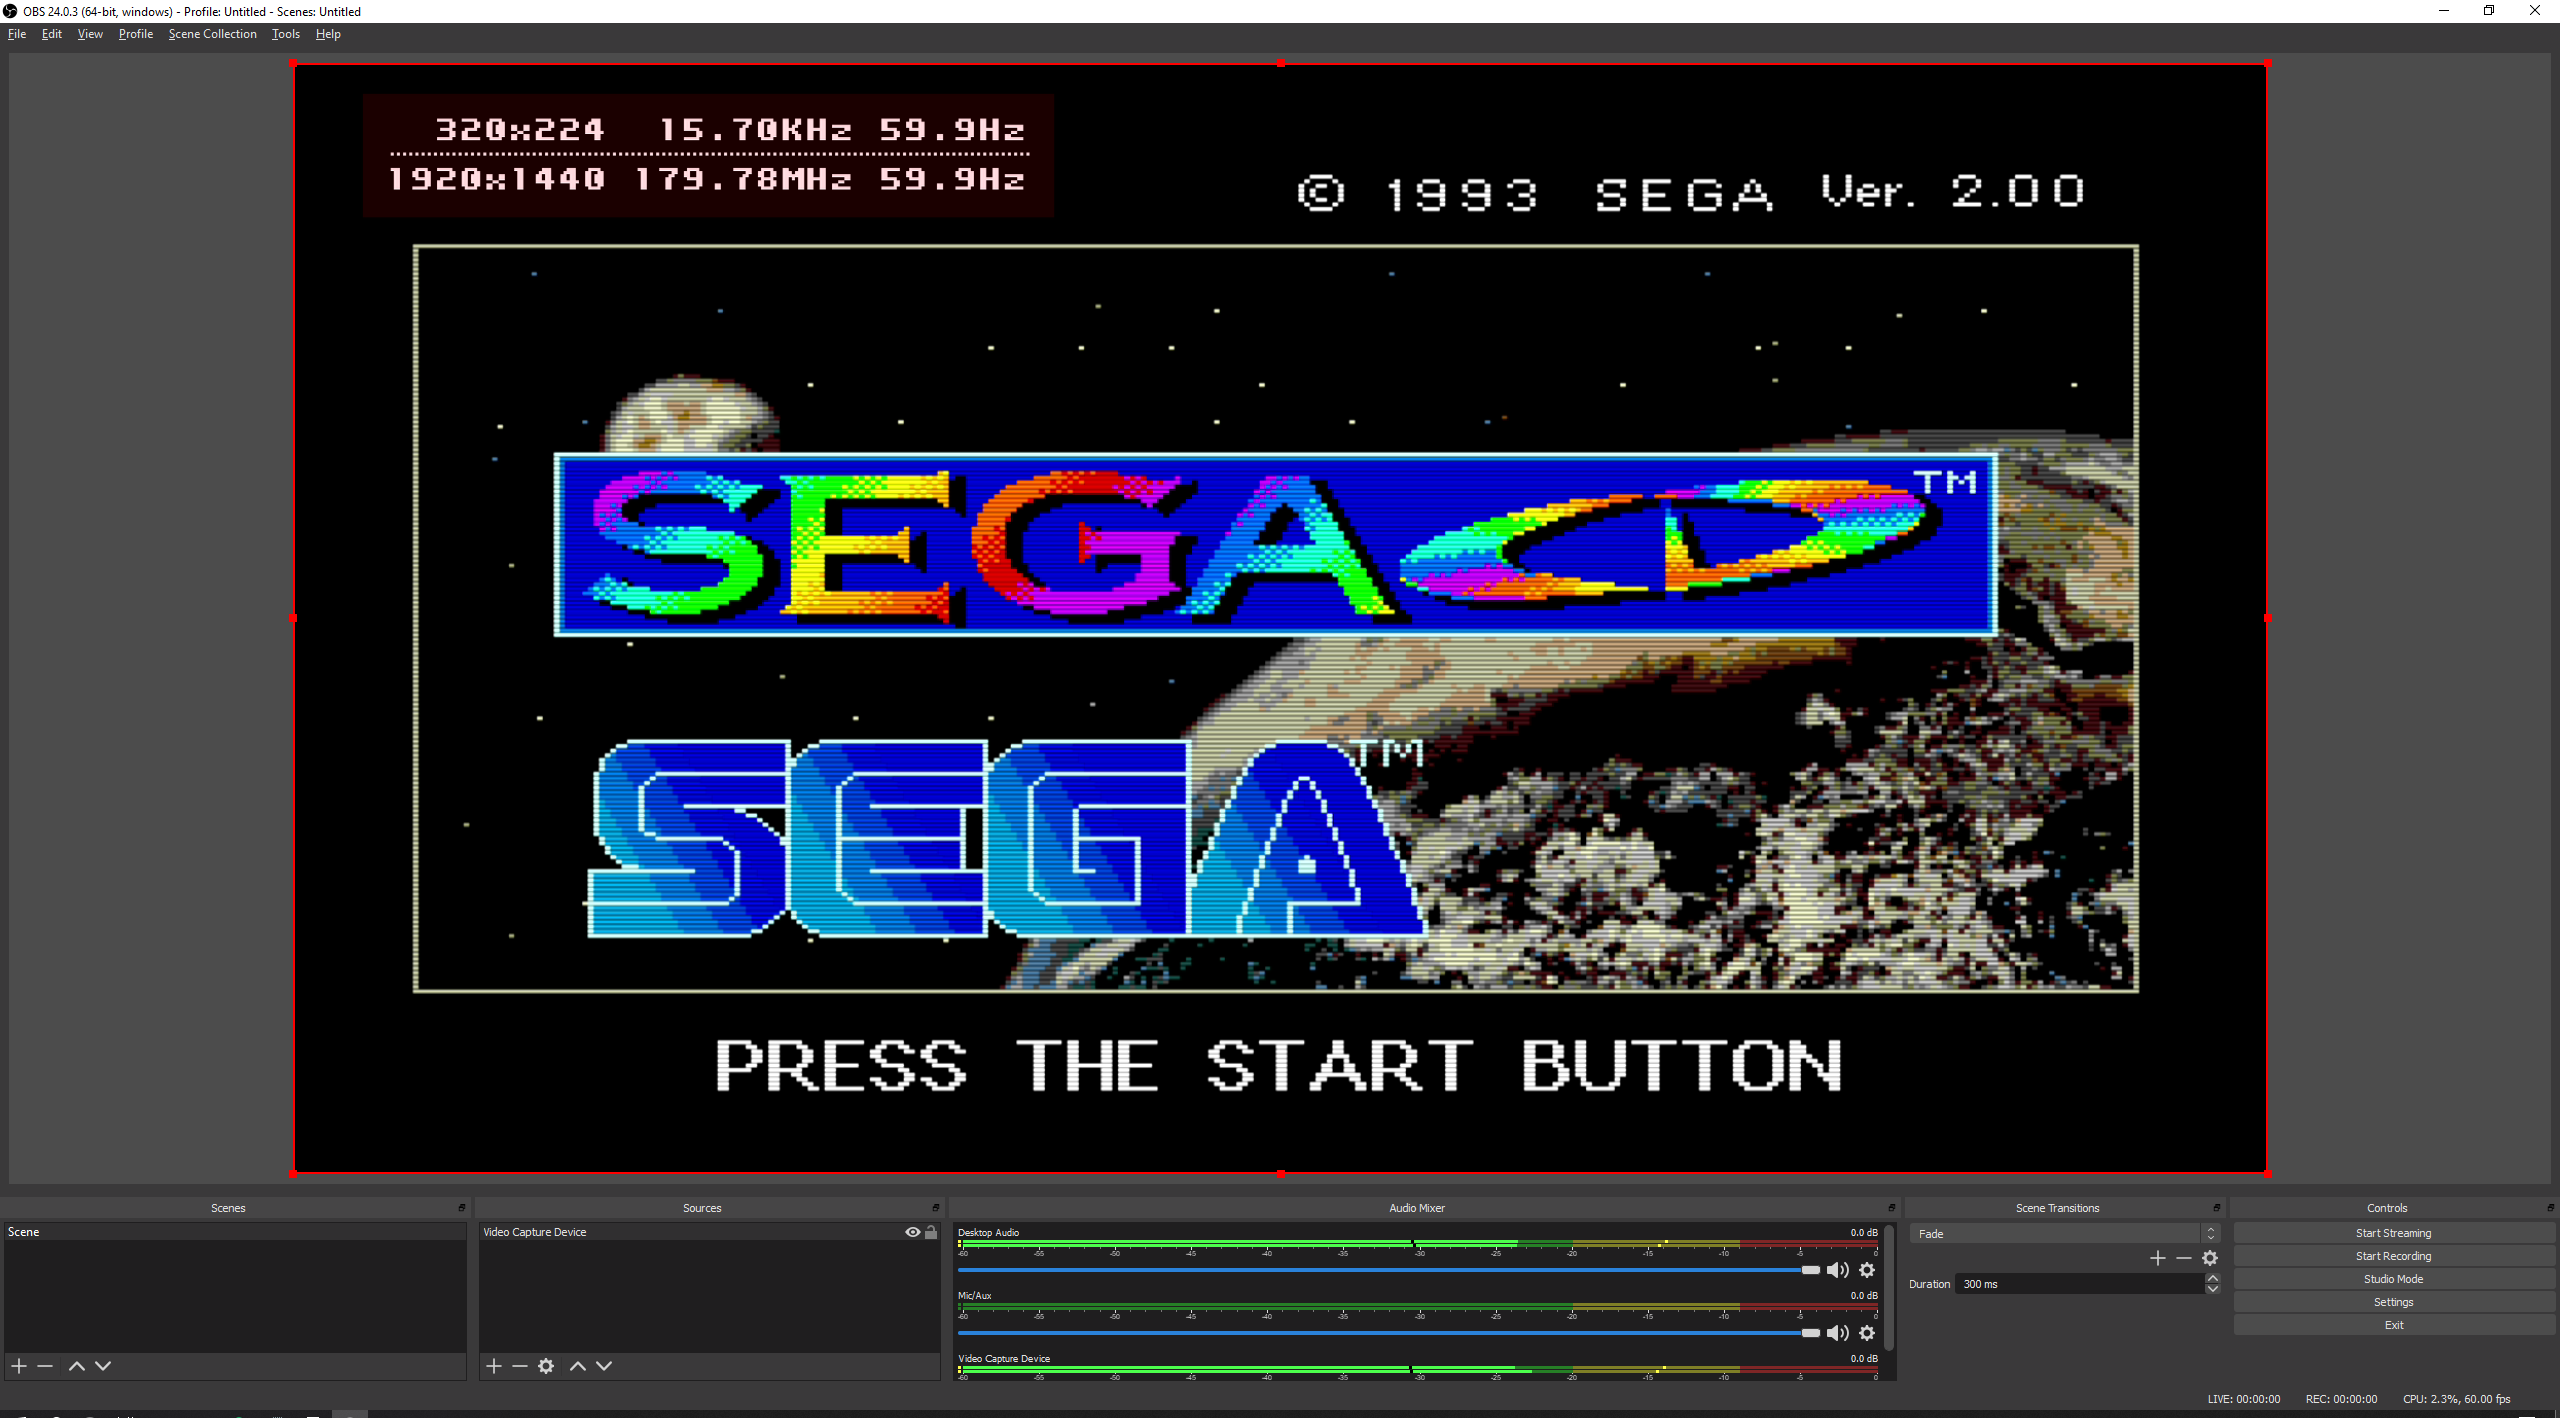Click Audio Mixer vertical scrollbar
The width and height of the screenshot is (2560, 1418).
tap(1890, 1288)
